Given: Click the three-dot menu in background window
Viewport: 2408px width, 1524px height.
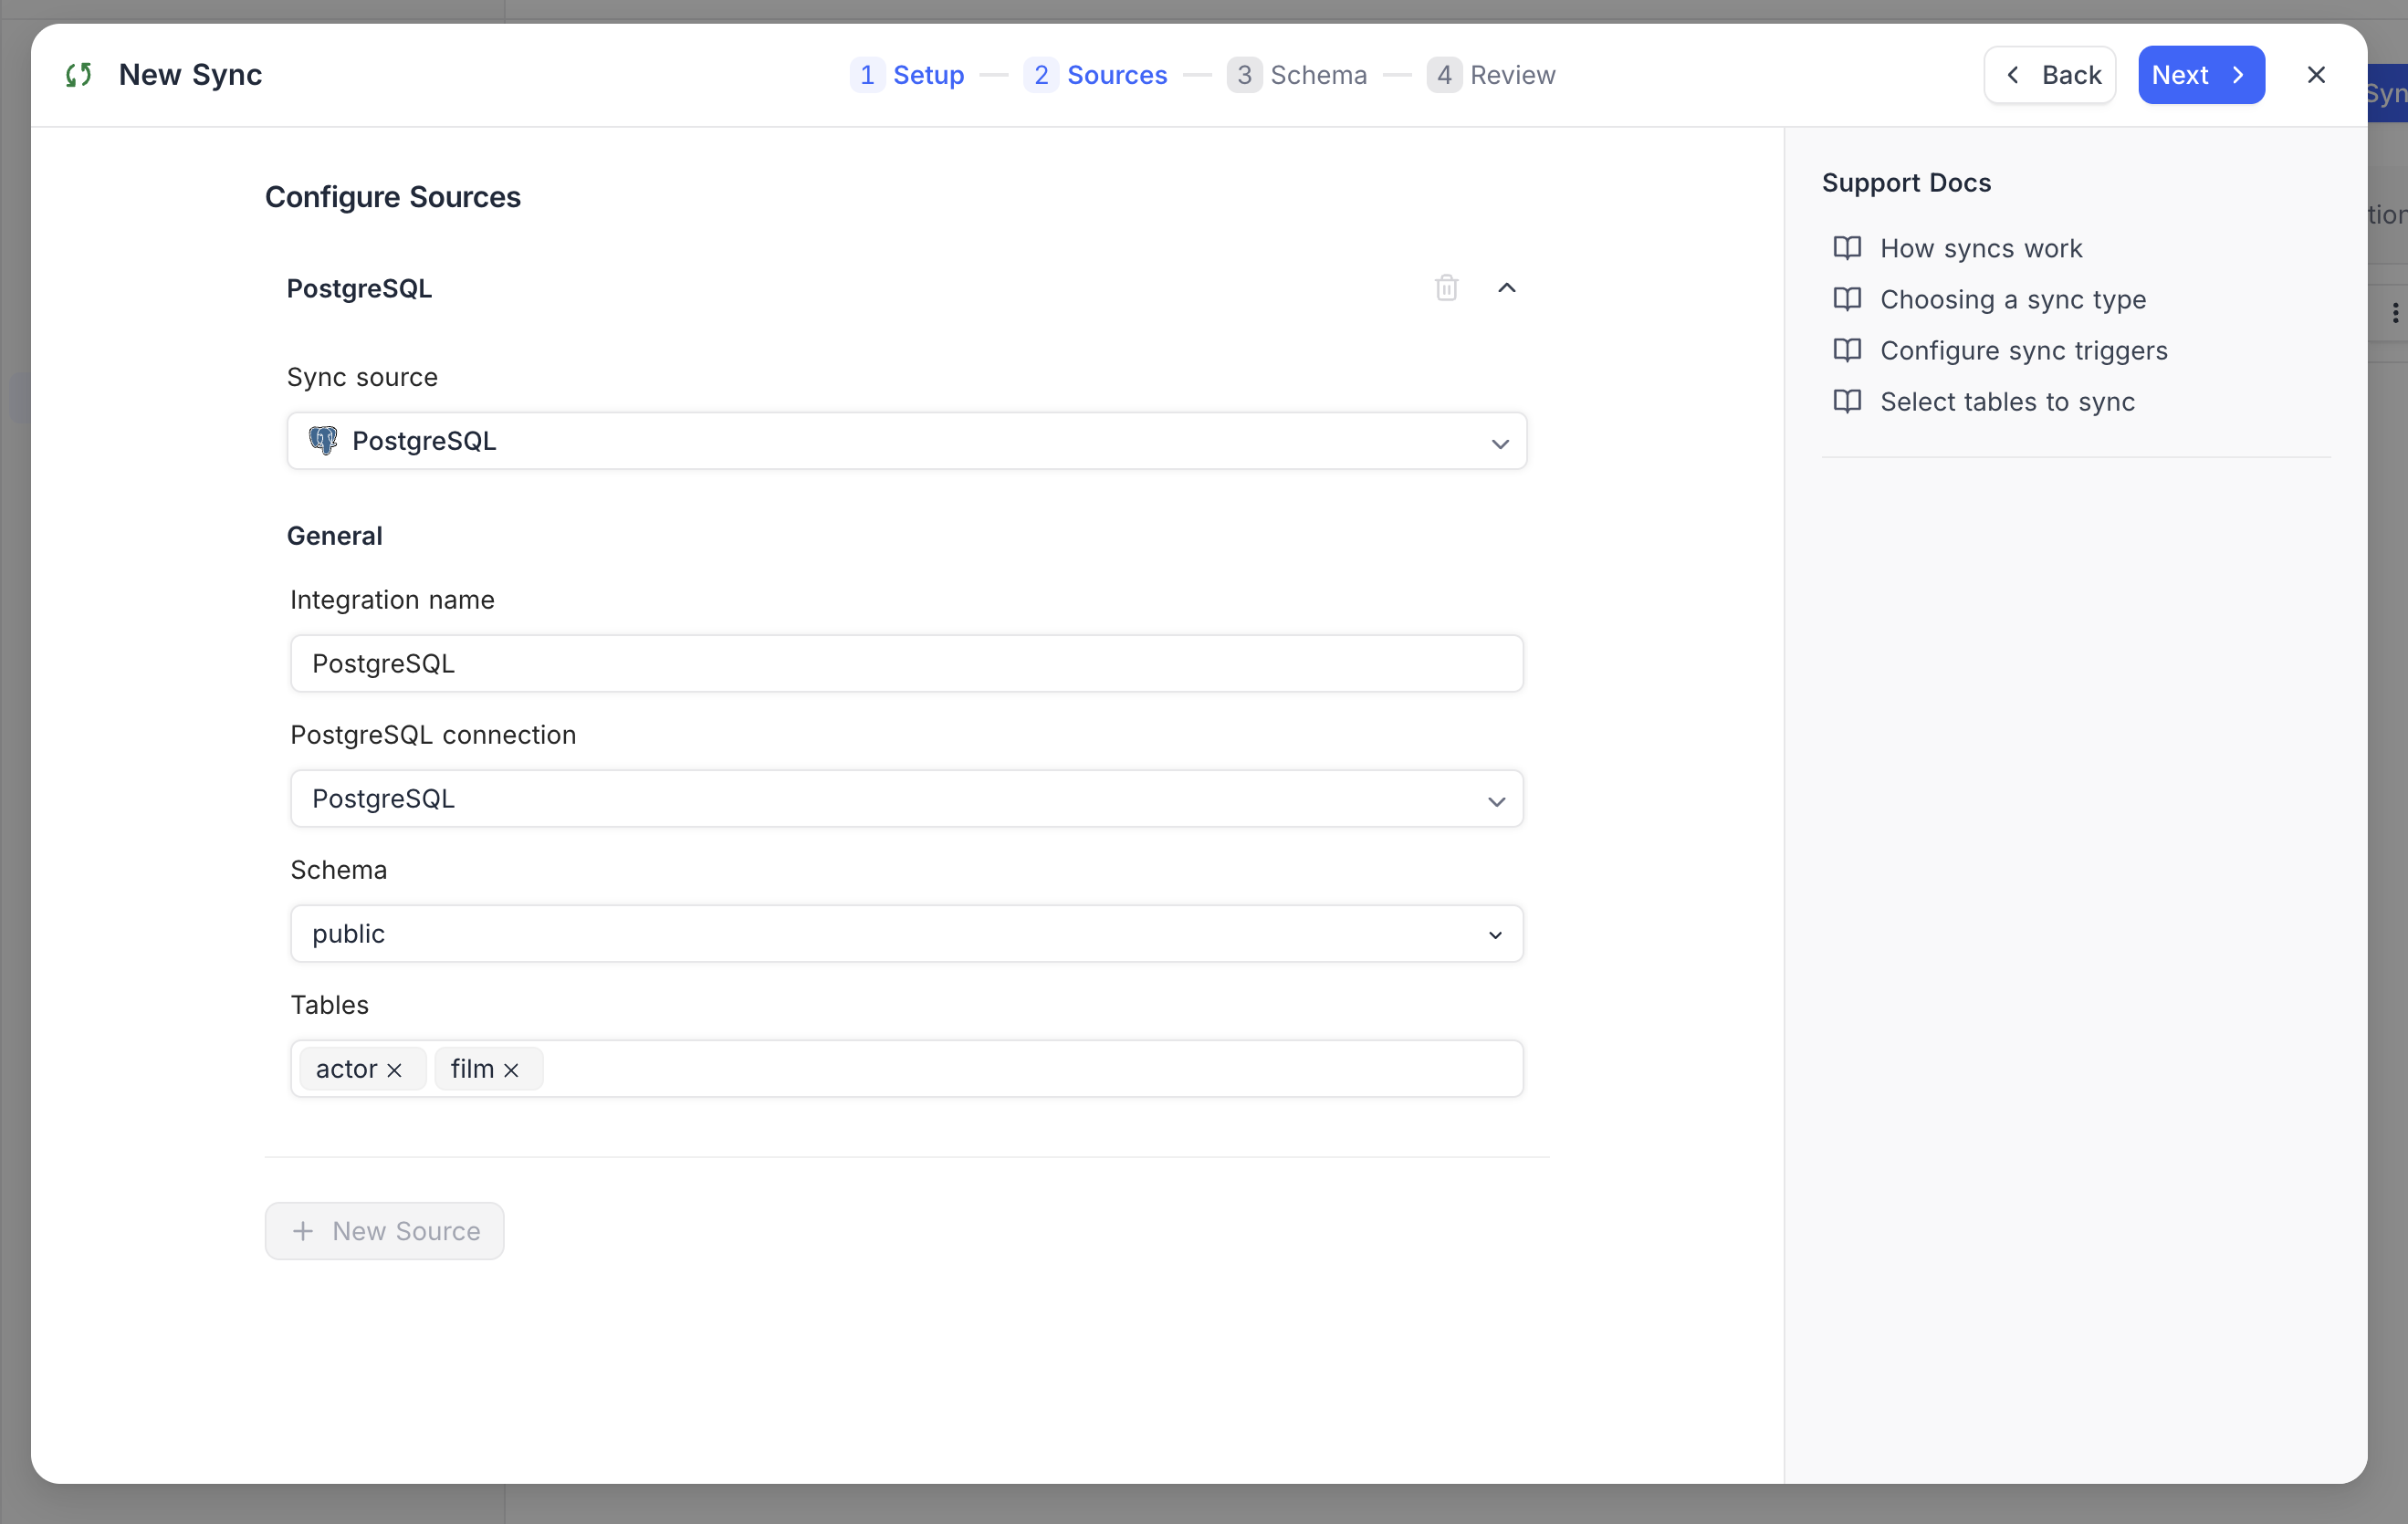Looking at the screenshot, I should pyautogui.click(x=2394, y=313).
